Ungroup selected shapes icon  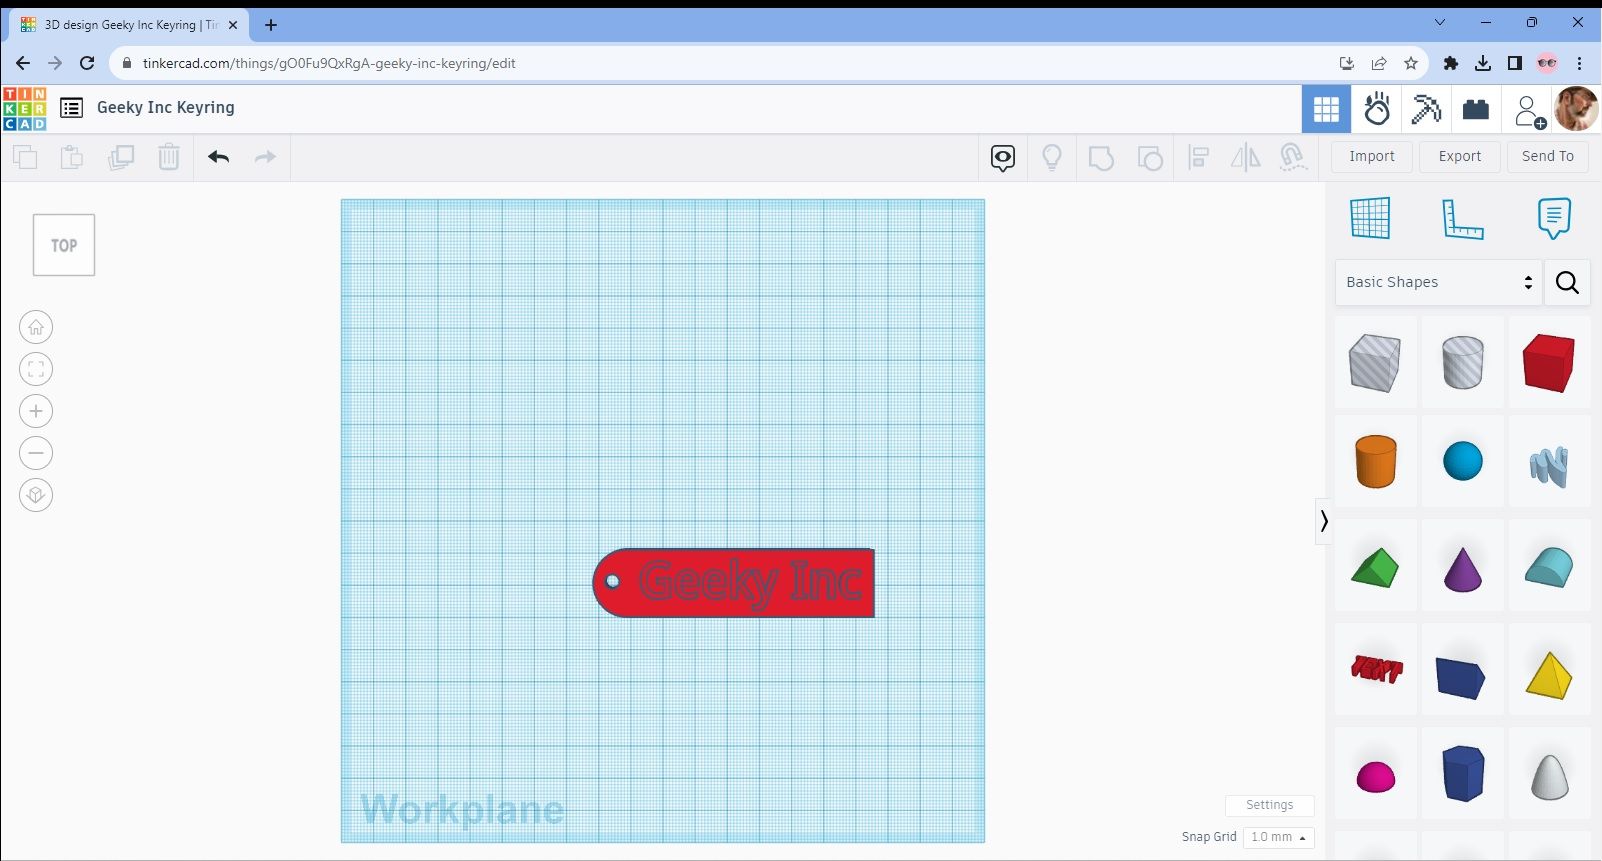point(1150,157)
